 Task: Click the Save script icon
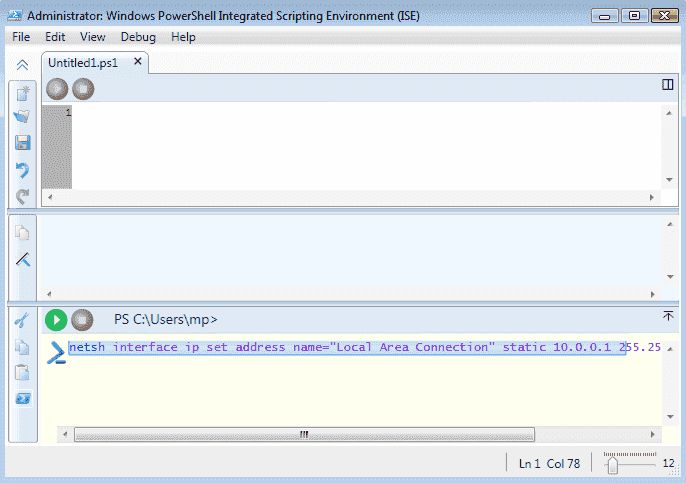(23, 143)
